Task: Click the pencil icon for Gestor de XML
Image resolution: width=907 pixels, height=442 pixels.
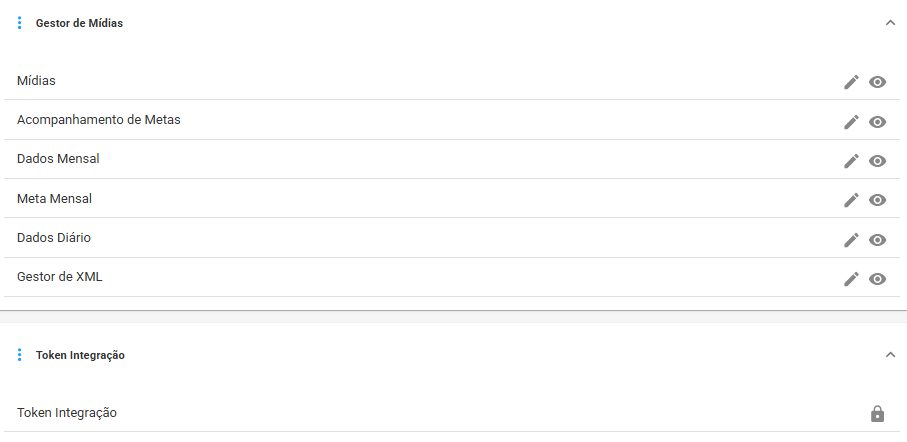Action: [x=851, y=279]
